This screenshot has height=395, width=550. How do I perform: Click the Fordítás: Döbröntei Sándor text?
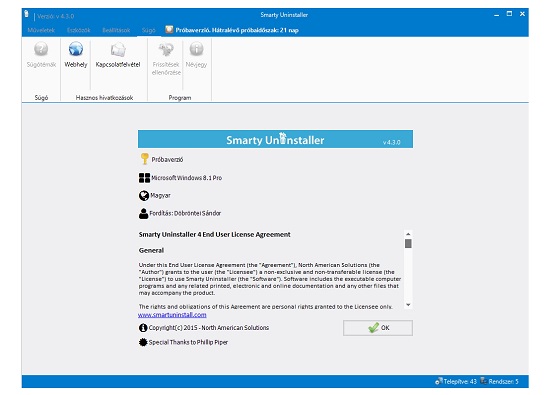click(x=185, y=213)
